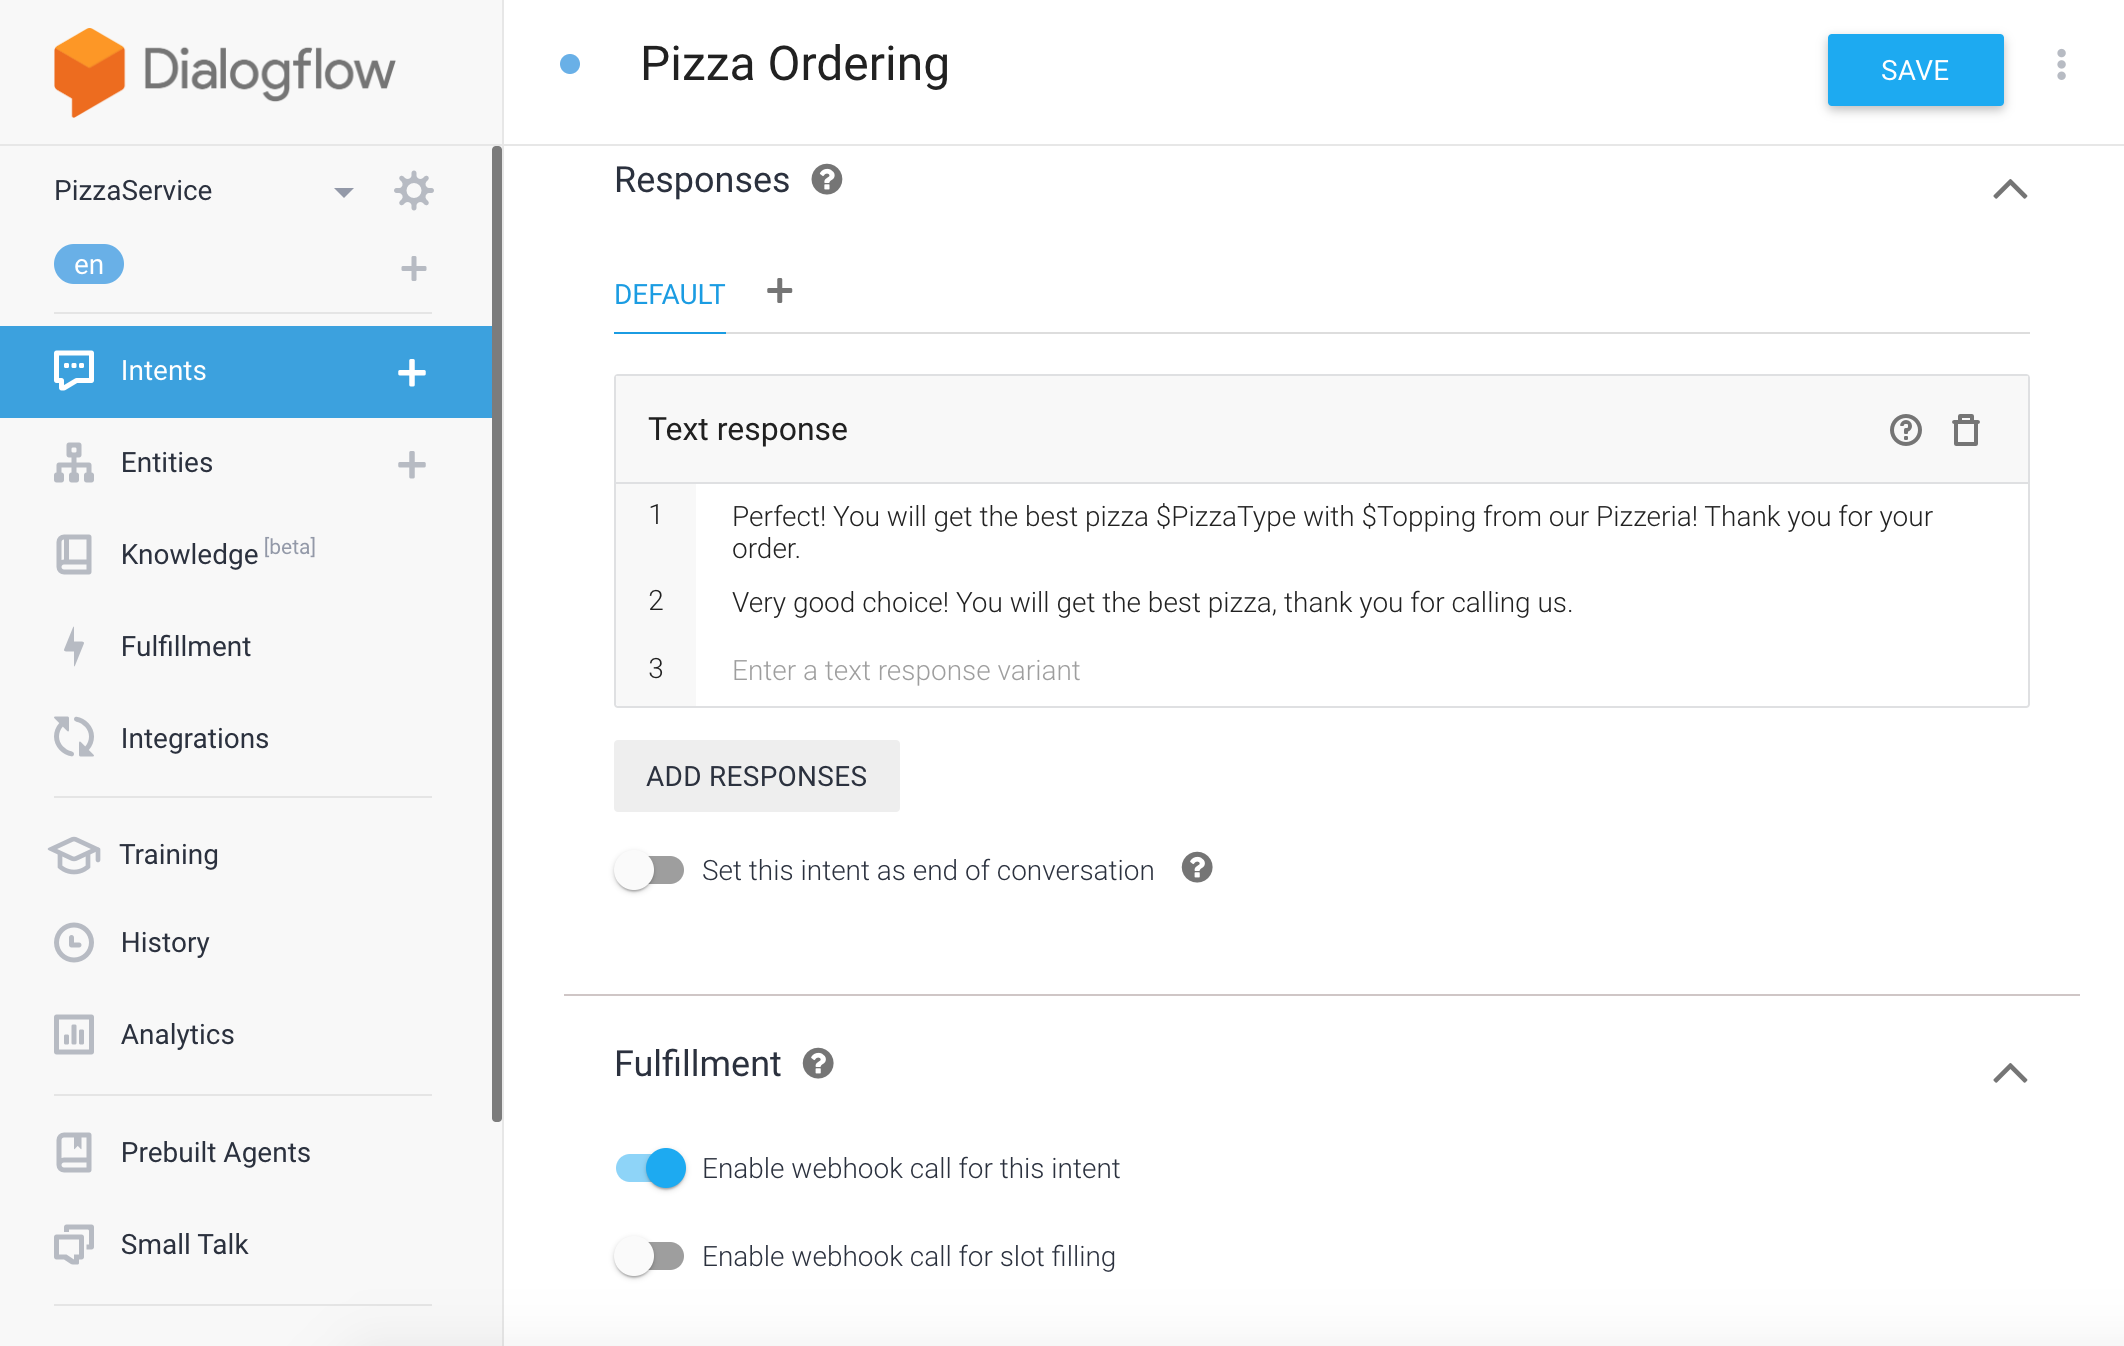Open Text response help icon
This screenshot has width=2124, height=1346.
(1906, 430)
